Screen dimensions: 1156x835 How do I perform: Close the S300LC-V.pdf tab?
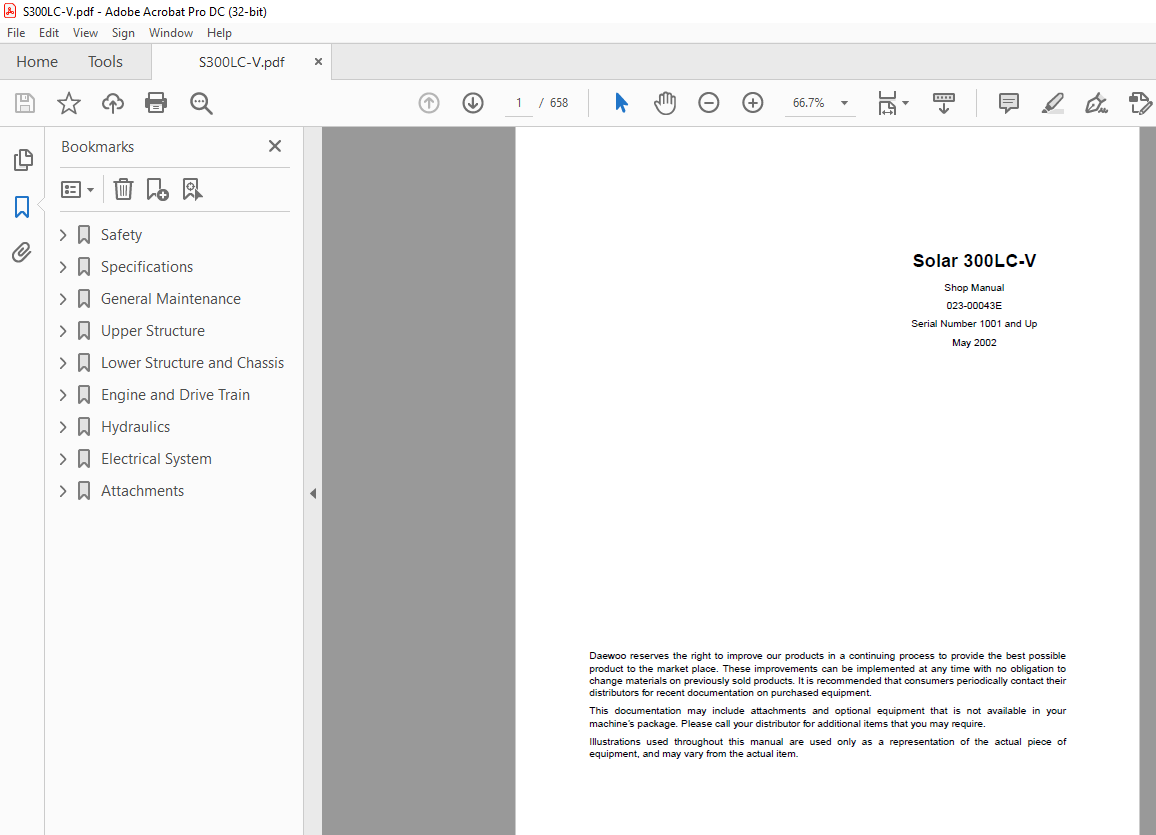point(318,62)
